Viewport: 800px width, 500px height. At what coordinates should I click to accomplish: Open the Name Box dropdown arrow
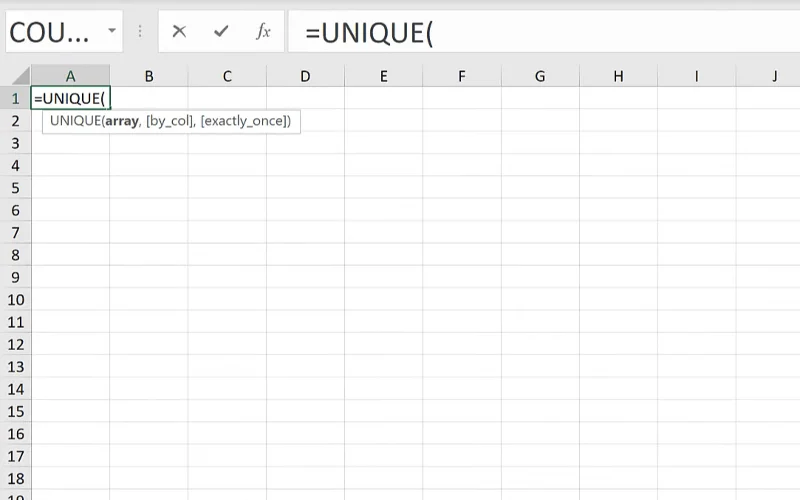point(112,31)
